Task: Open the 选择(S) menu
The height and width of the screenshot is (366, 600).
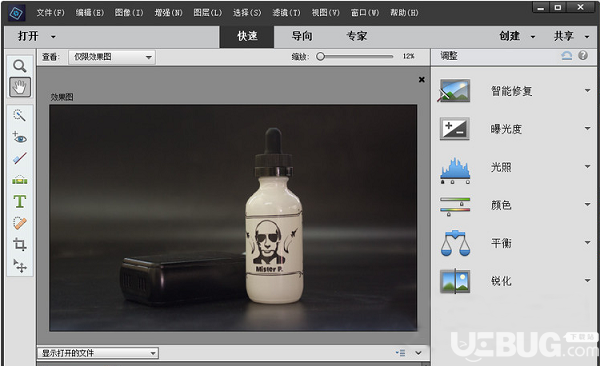Action: (247, 13)
